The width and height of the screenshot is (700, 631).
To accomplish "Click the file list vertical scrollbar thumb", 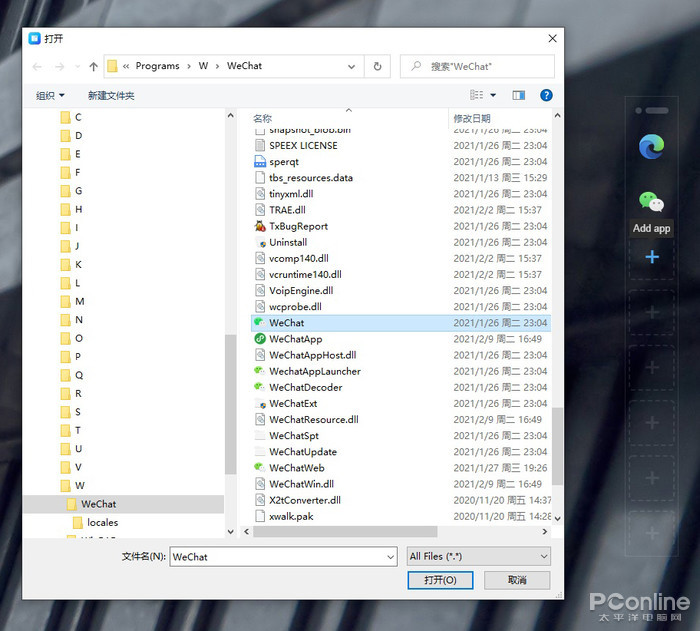I will 557,446.
